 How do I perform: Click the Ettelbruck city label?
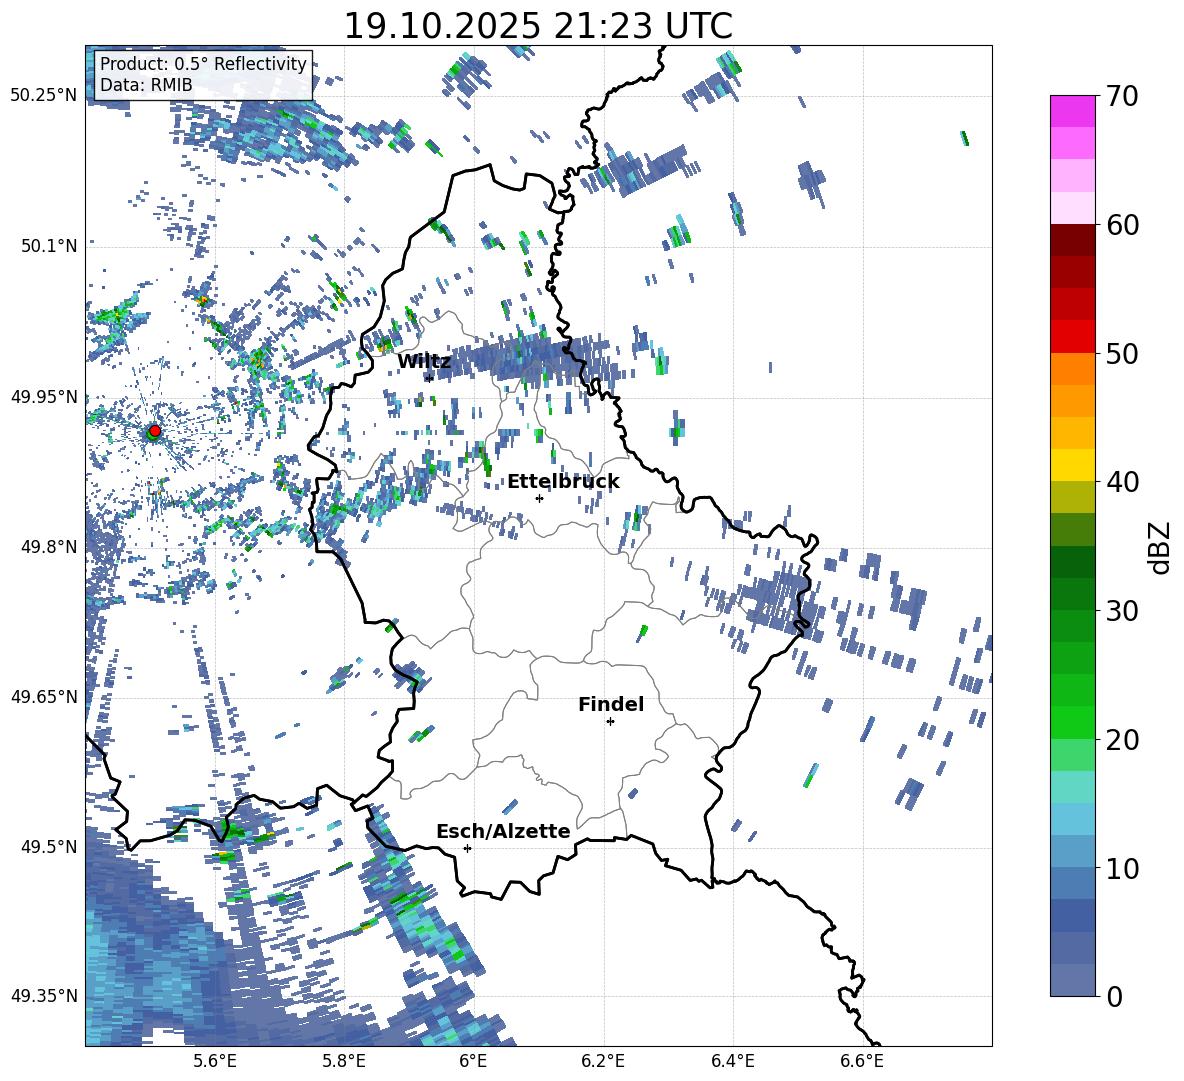point(563,482)
